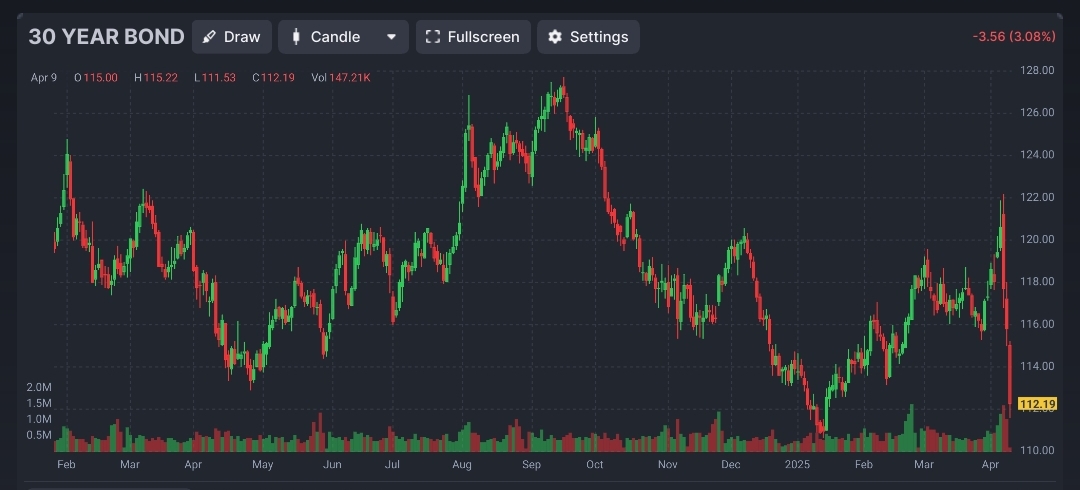Viewport: 1080px width, 490px height.
Task: Click the 1.5M volume axis label
Action: [39, 403]
